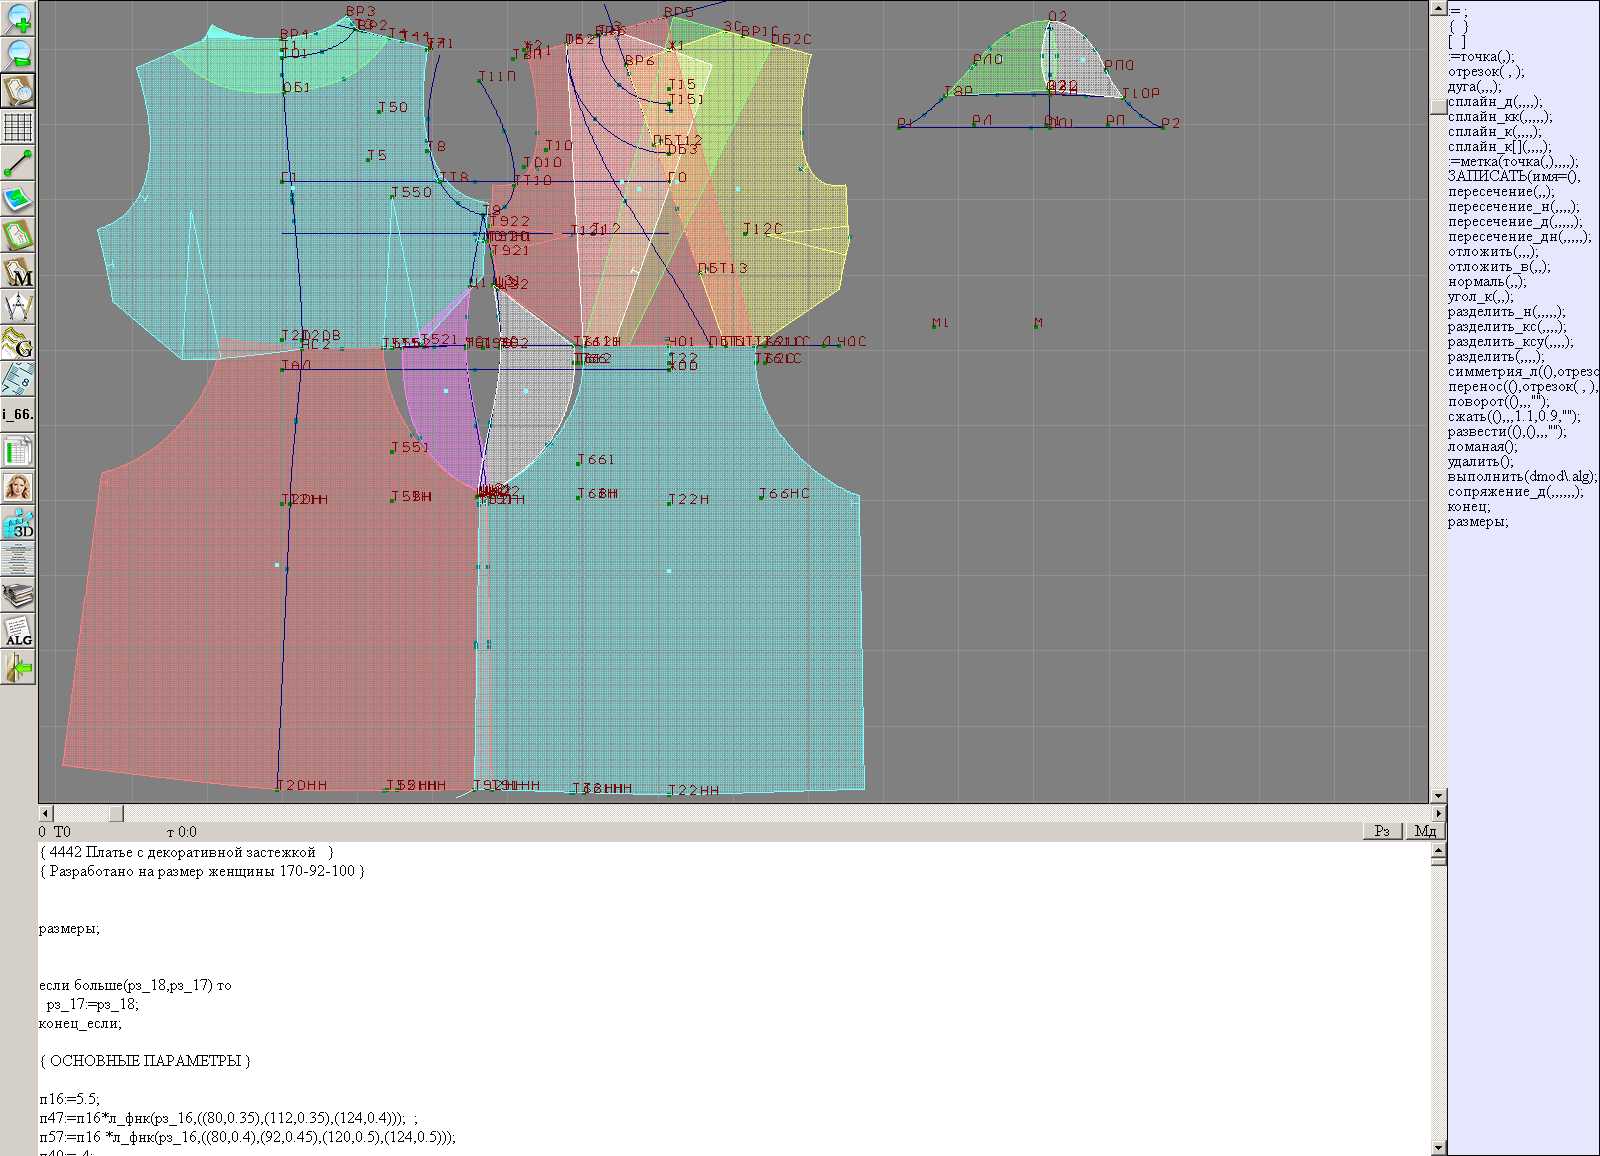
Task: Click the canvas horizontal scrollbar thumb
Action: coord(116,814)
